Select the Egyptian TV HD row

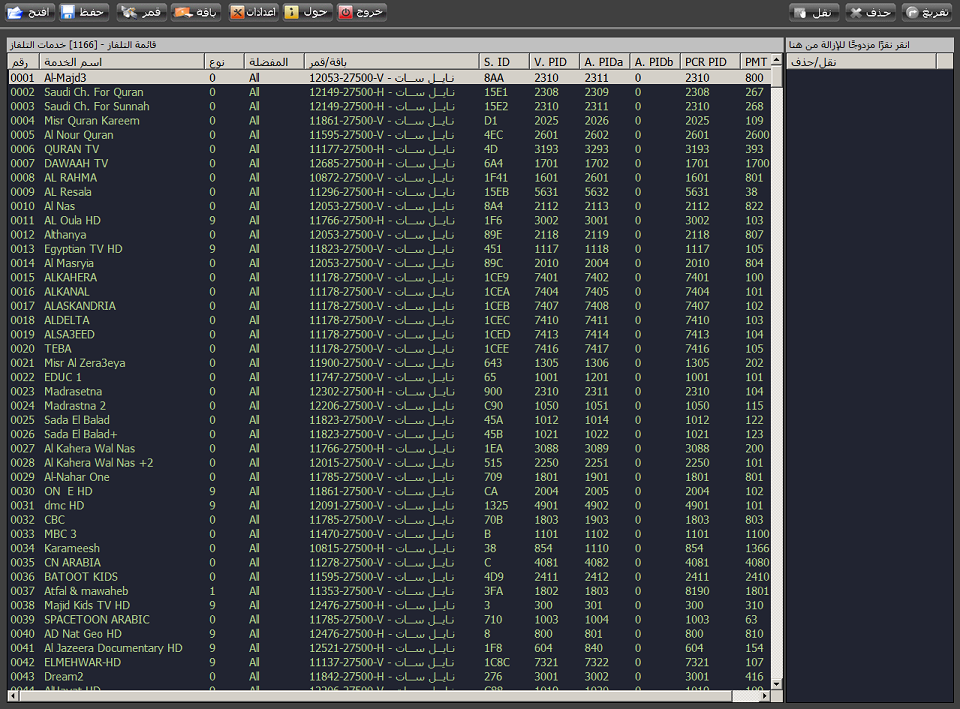pyautogui.click(x=389, y=249)
